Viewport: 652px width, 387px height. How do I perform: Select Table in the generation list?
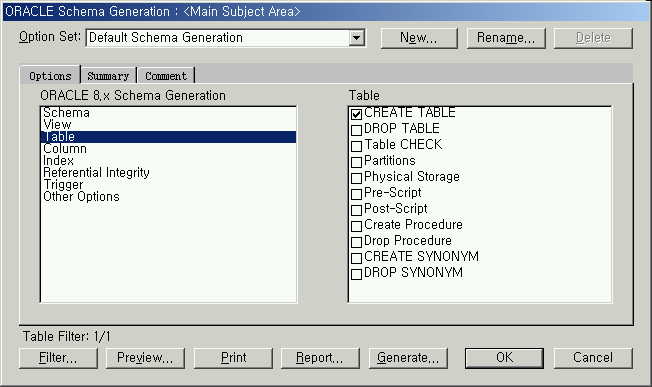pos(168,137)
